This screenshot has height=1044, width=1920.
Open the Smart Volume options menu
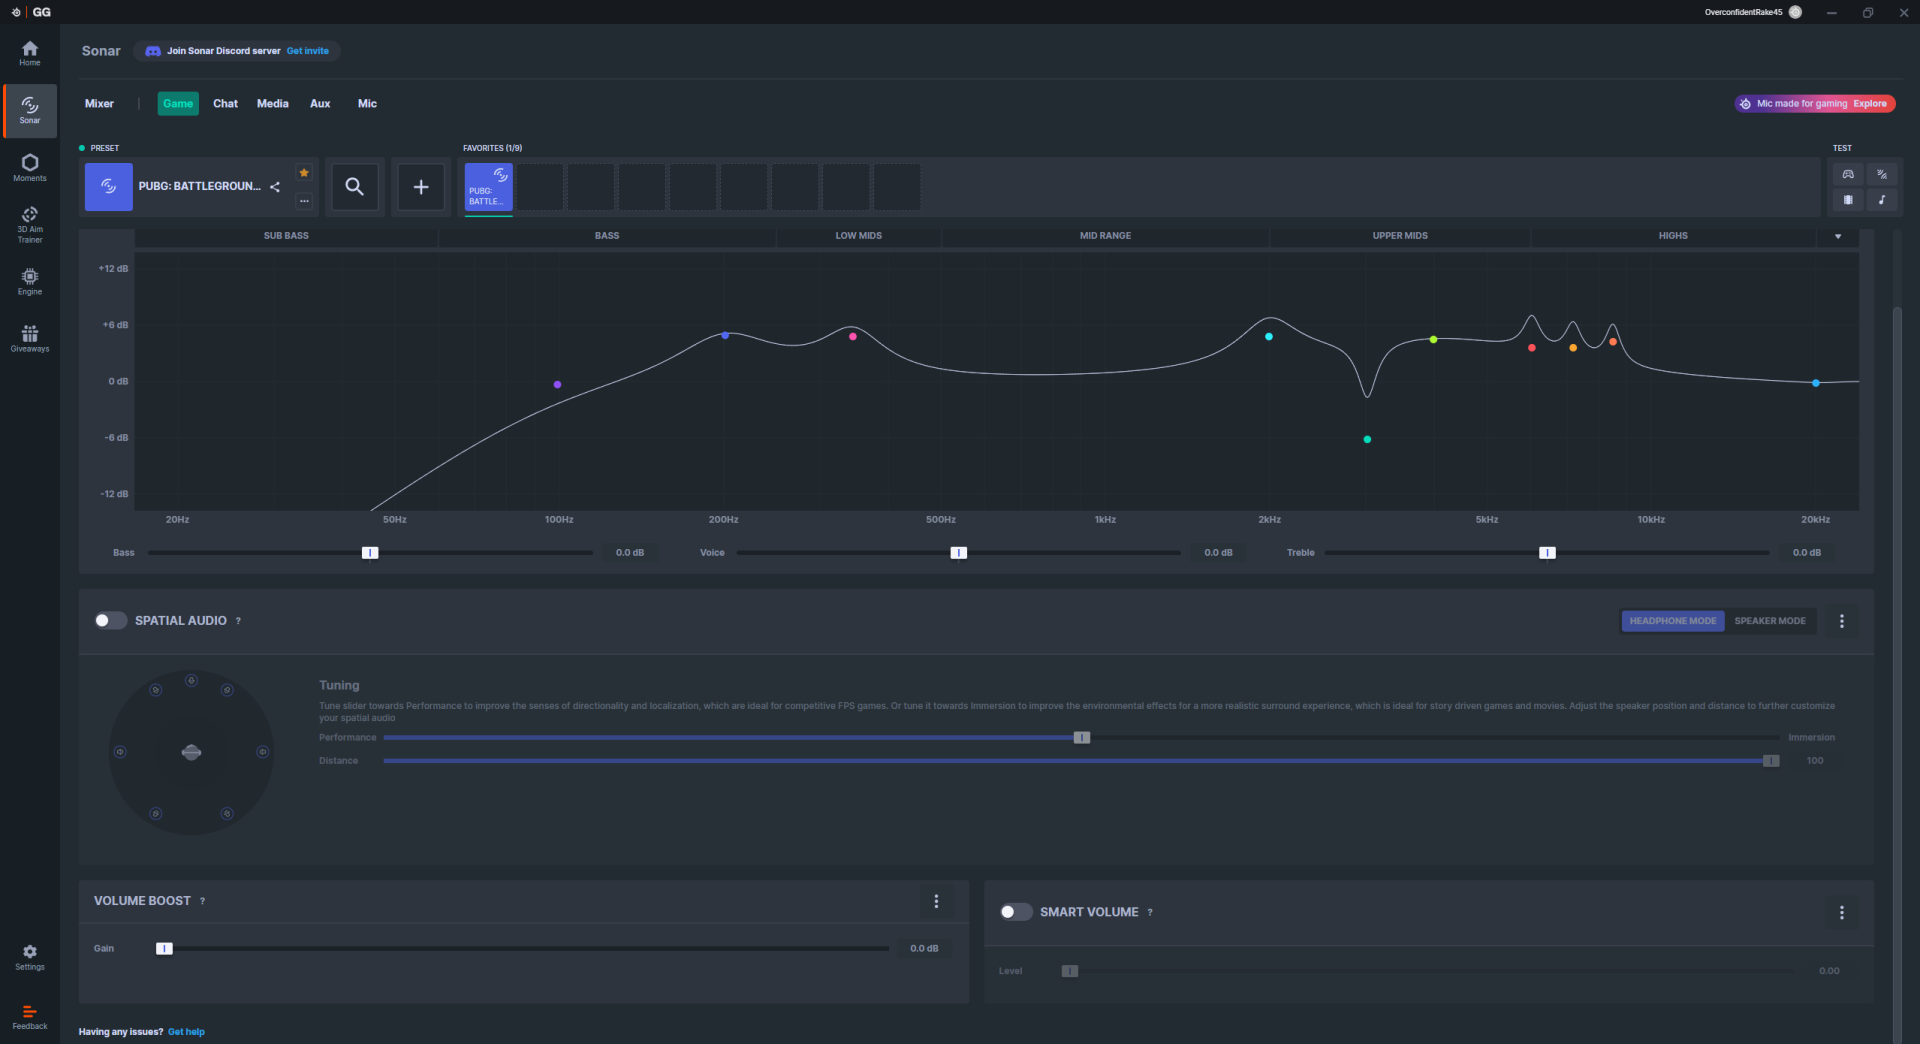point(1842,912)
